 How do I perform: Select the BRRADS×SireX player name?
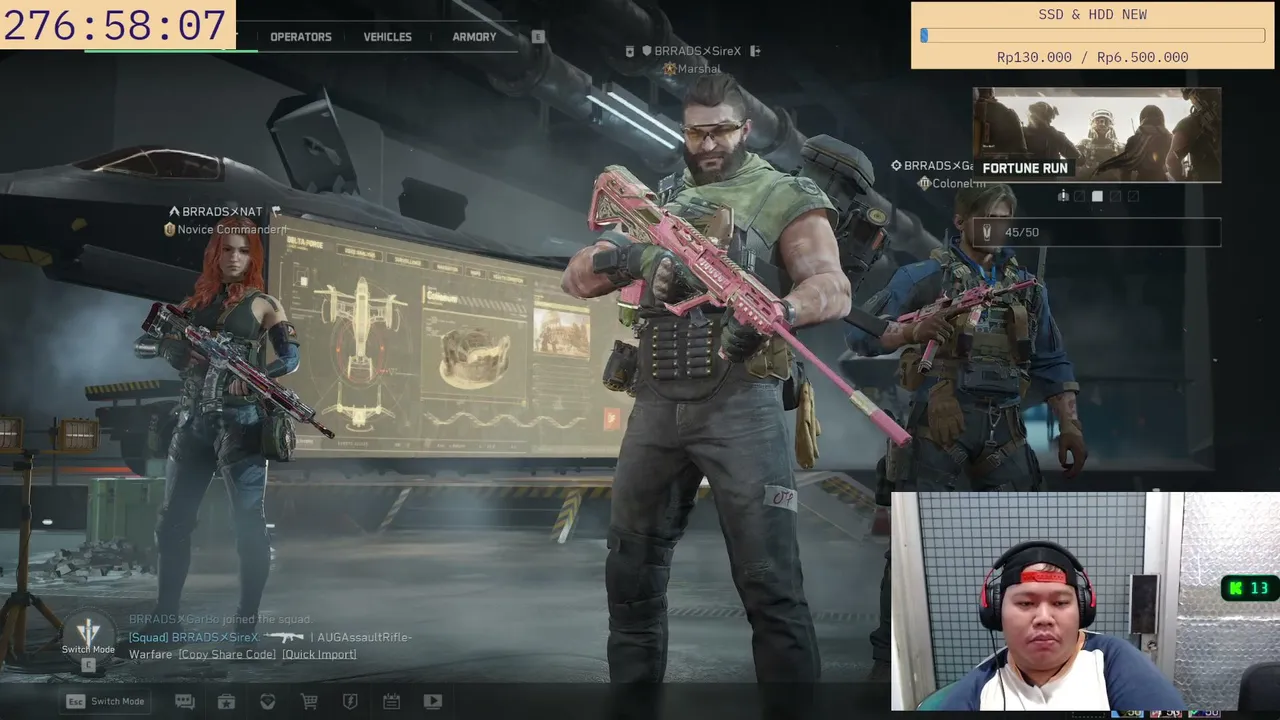click(x=698, y=51)
